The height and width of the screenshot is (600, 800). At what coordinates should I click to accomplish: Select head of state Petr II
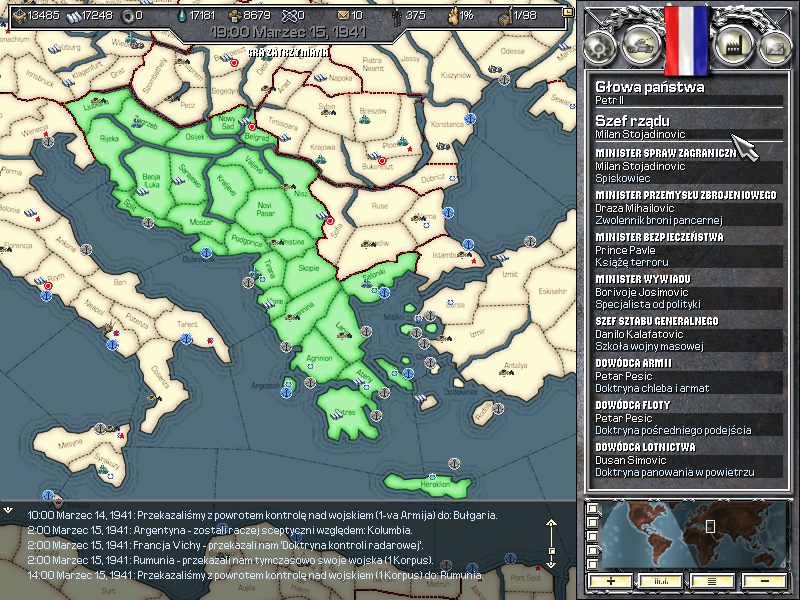pos(688,101)
